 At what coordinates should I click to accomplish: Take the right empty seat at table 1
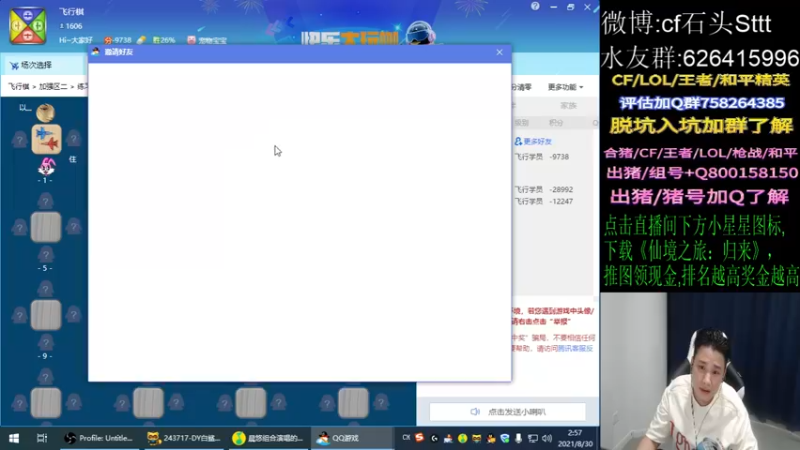(73, 139)
